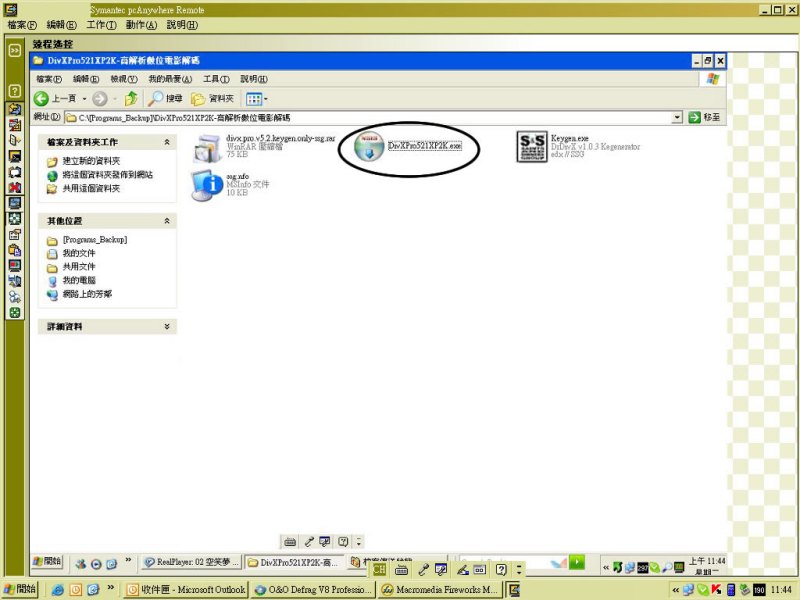Open Explorer's 工具(T) menu
The width and height of the screenshot is (800, 600).
pyautogui.click(x=216, y=79)
